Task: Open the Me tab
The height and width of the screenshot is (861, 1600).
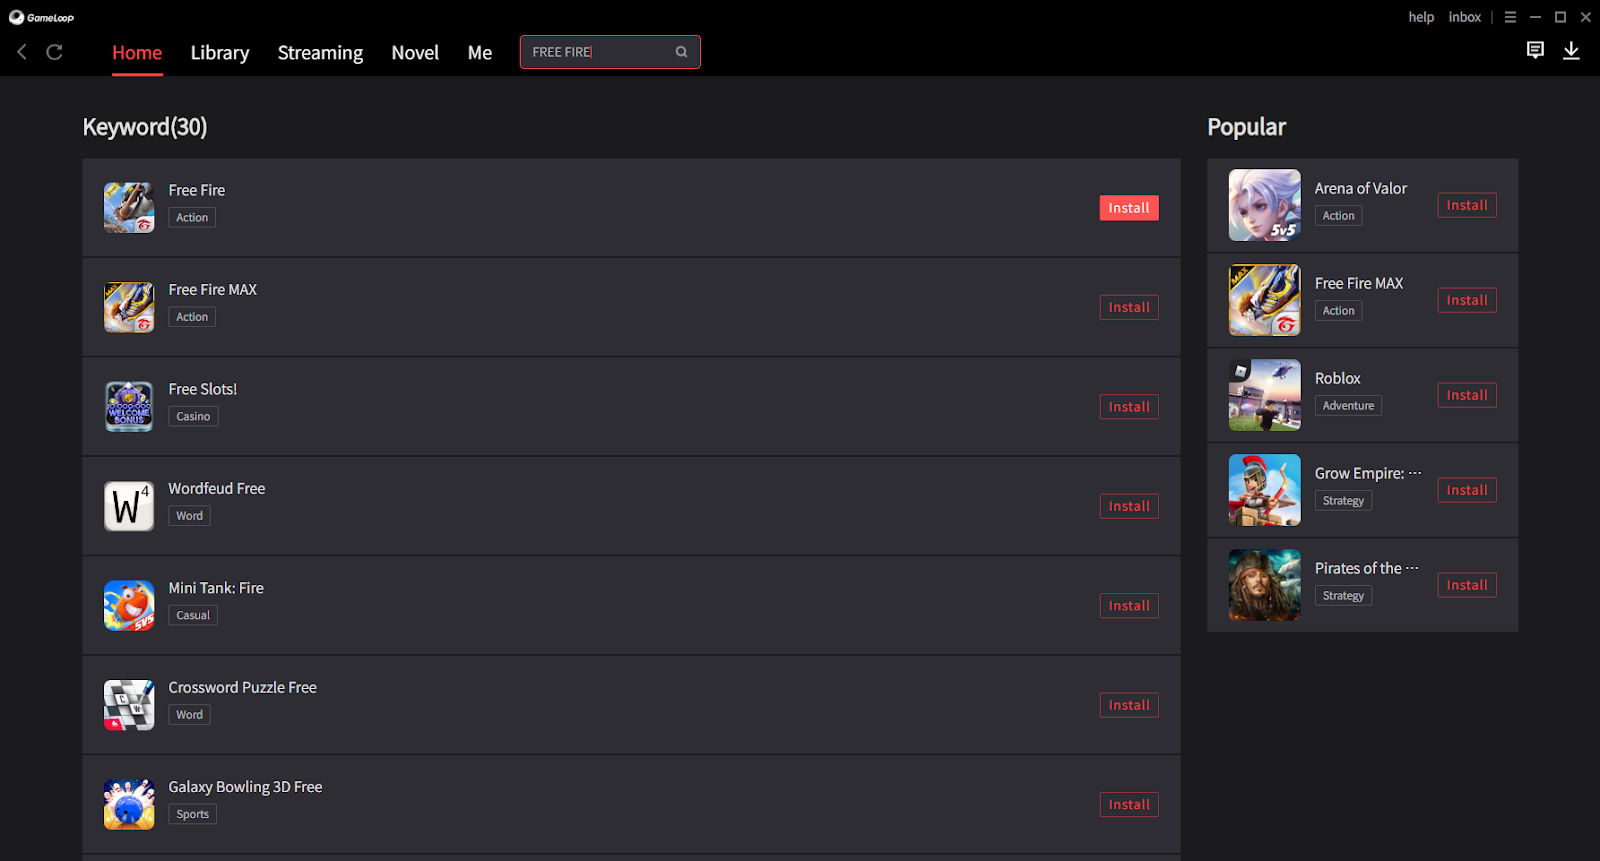Action: point(480,53)
